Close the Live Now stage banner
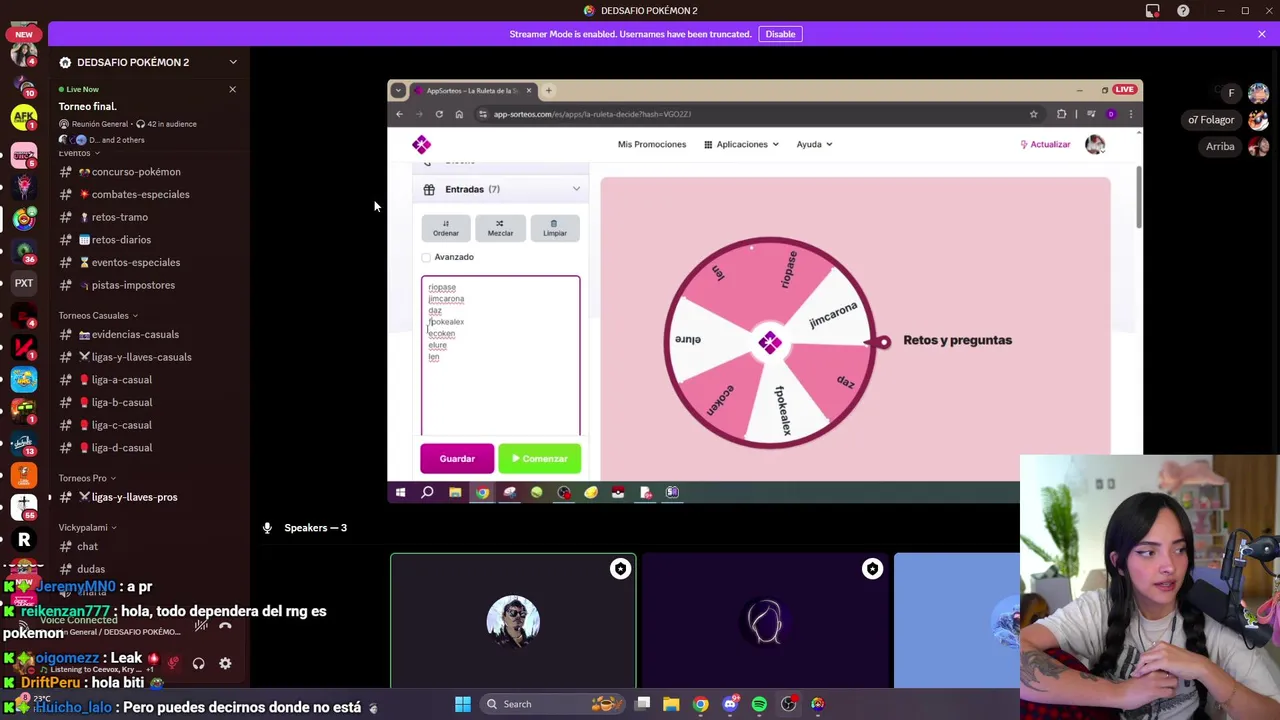The width and height of the screenshot is (1280, 720). pos(232,89)
